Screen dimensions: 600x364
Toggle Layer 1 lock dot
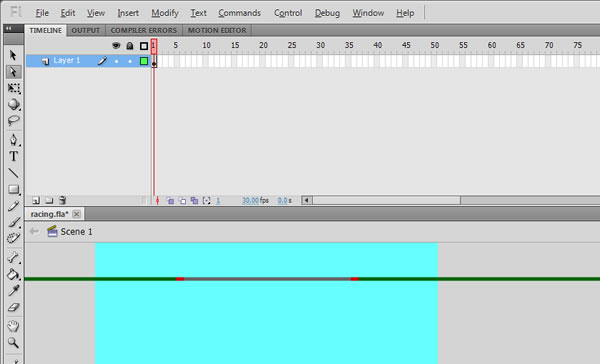(130, 61)
